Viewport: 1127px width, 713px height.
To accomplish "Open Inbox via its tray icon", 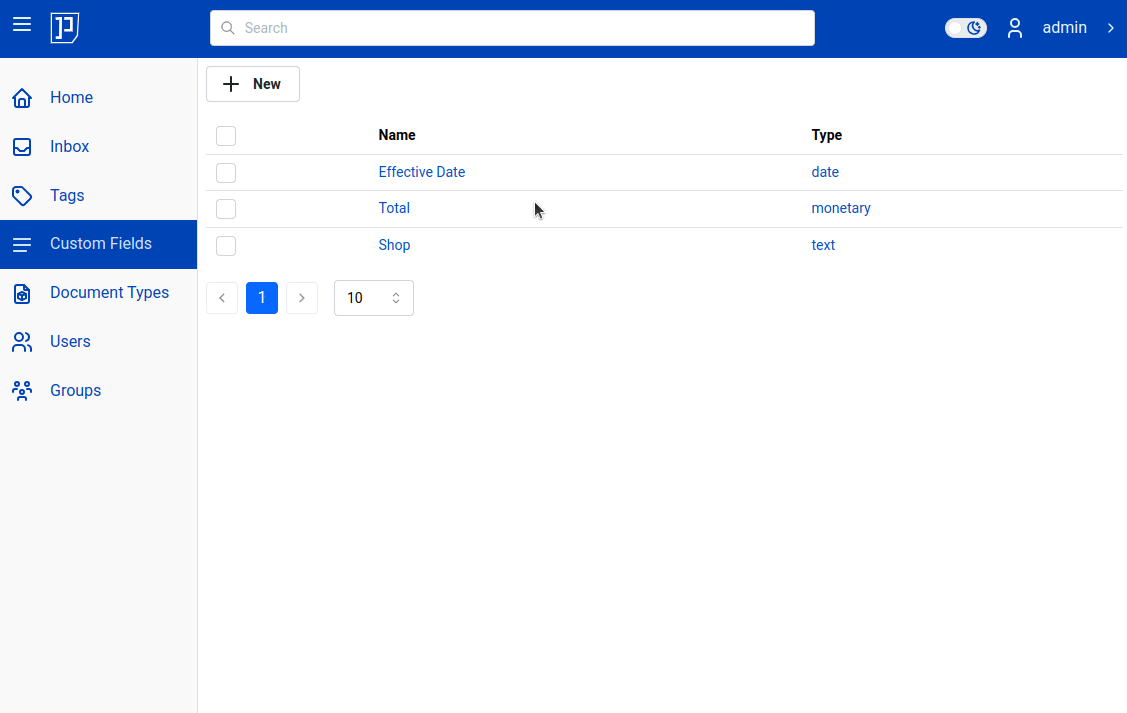I will point(22,147).
